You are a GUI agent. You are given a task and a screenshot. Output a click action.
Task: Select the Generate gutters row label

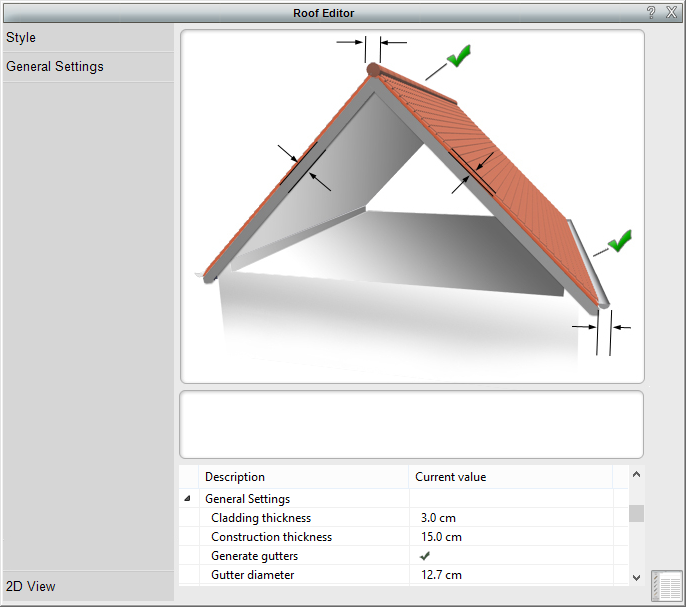[x=254, y=556]
